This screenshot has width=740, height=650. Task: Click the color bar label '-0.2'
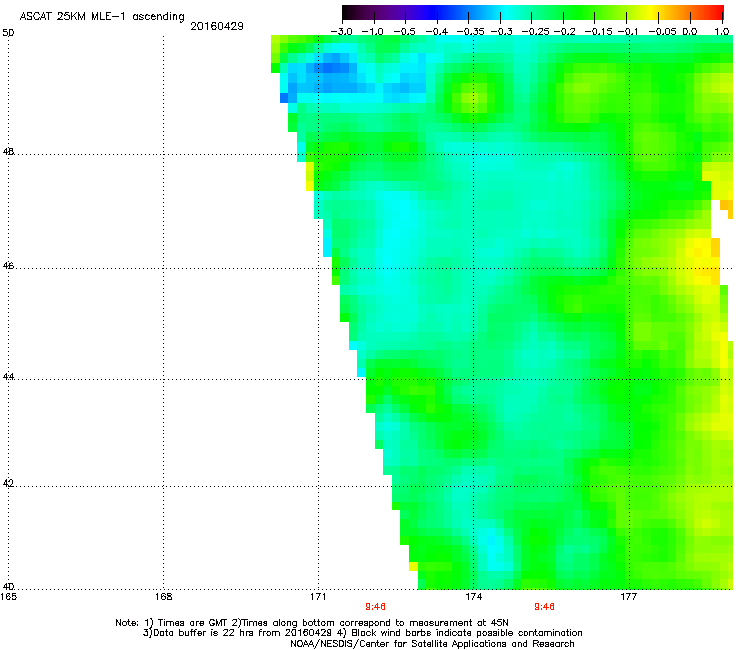tap(564, 32)
